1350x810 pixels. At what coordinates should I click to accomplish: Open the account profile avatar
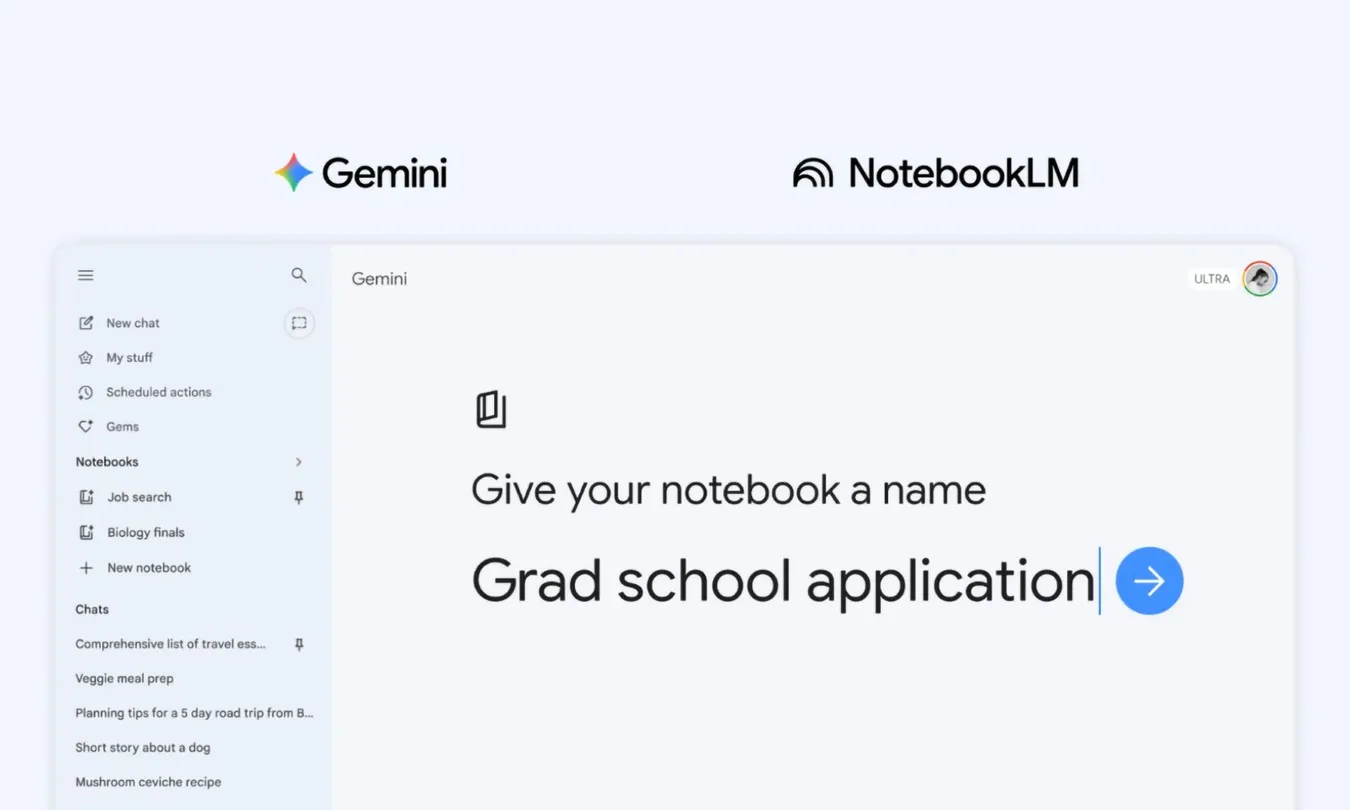[x=1259, y=279]
